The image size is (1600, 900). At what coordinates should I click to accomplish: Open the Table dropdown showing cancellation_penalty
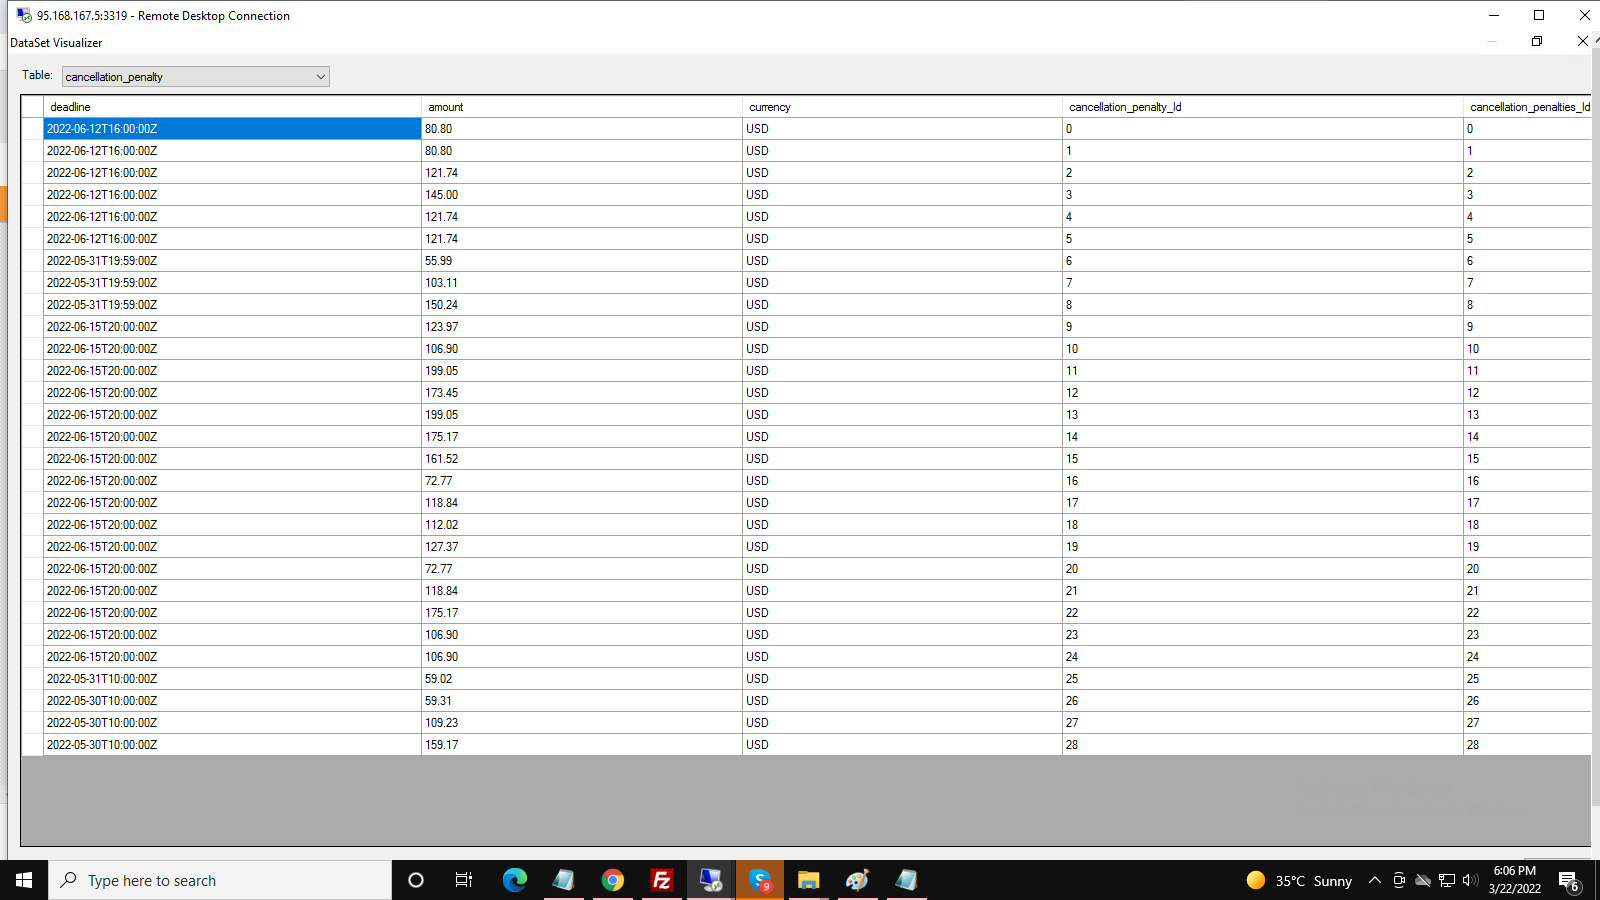195,77
